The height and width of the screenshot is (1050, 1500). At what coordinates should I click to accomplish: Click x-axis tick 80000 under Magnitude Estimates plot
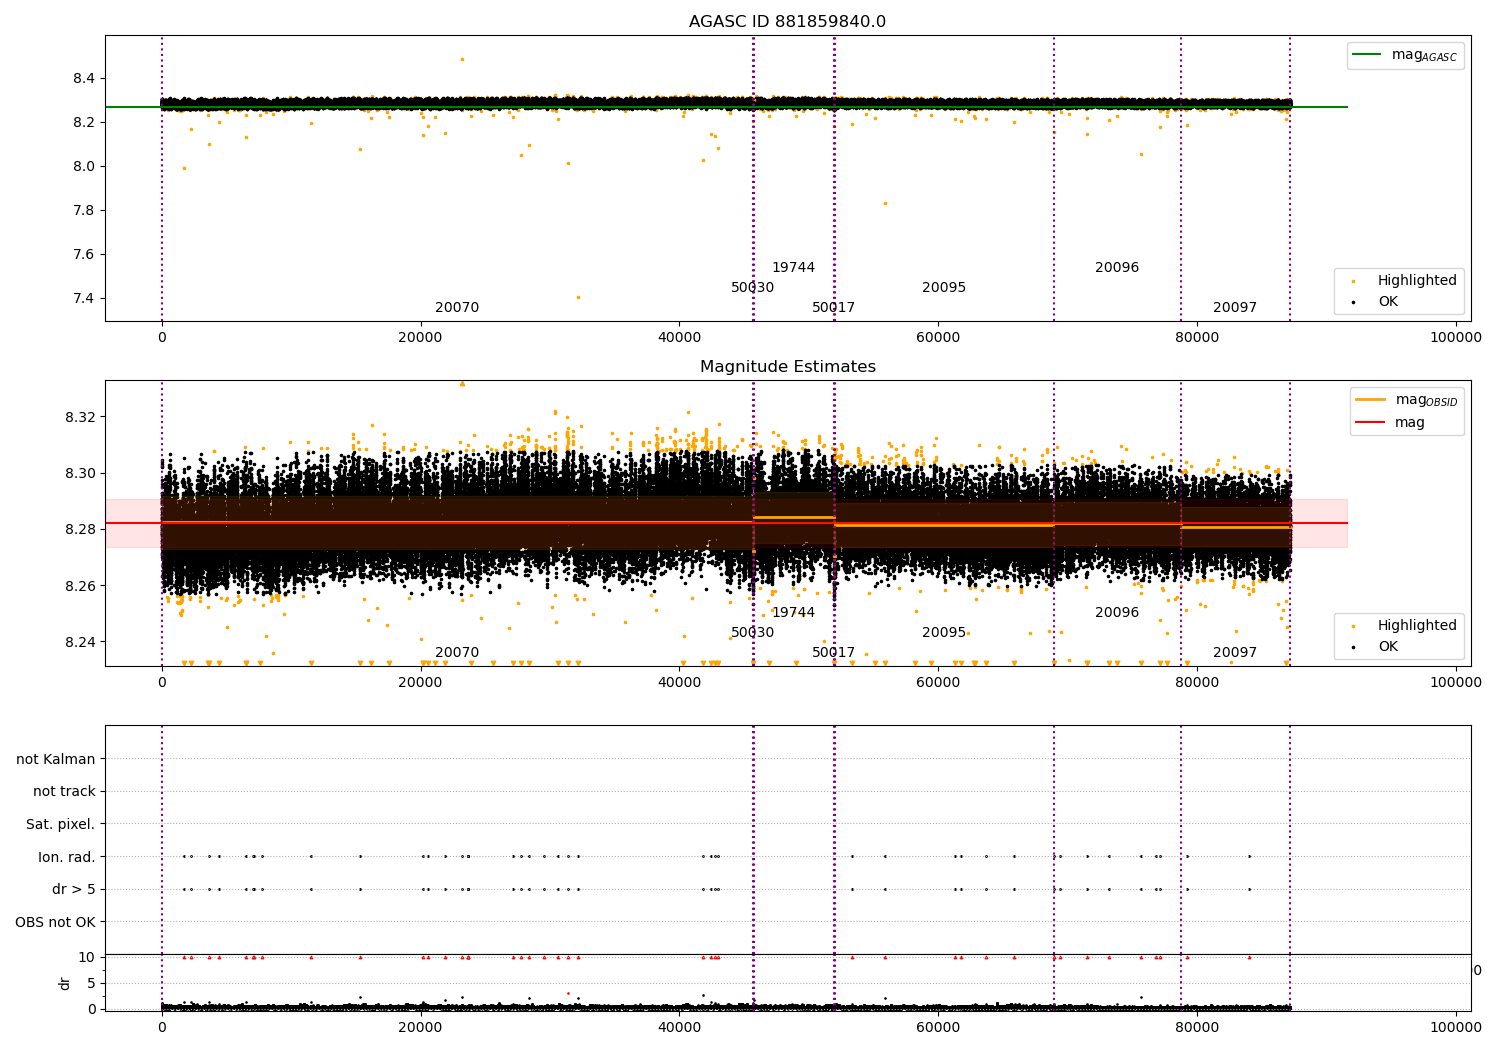pyautogui.click(x=1197, y=683)
